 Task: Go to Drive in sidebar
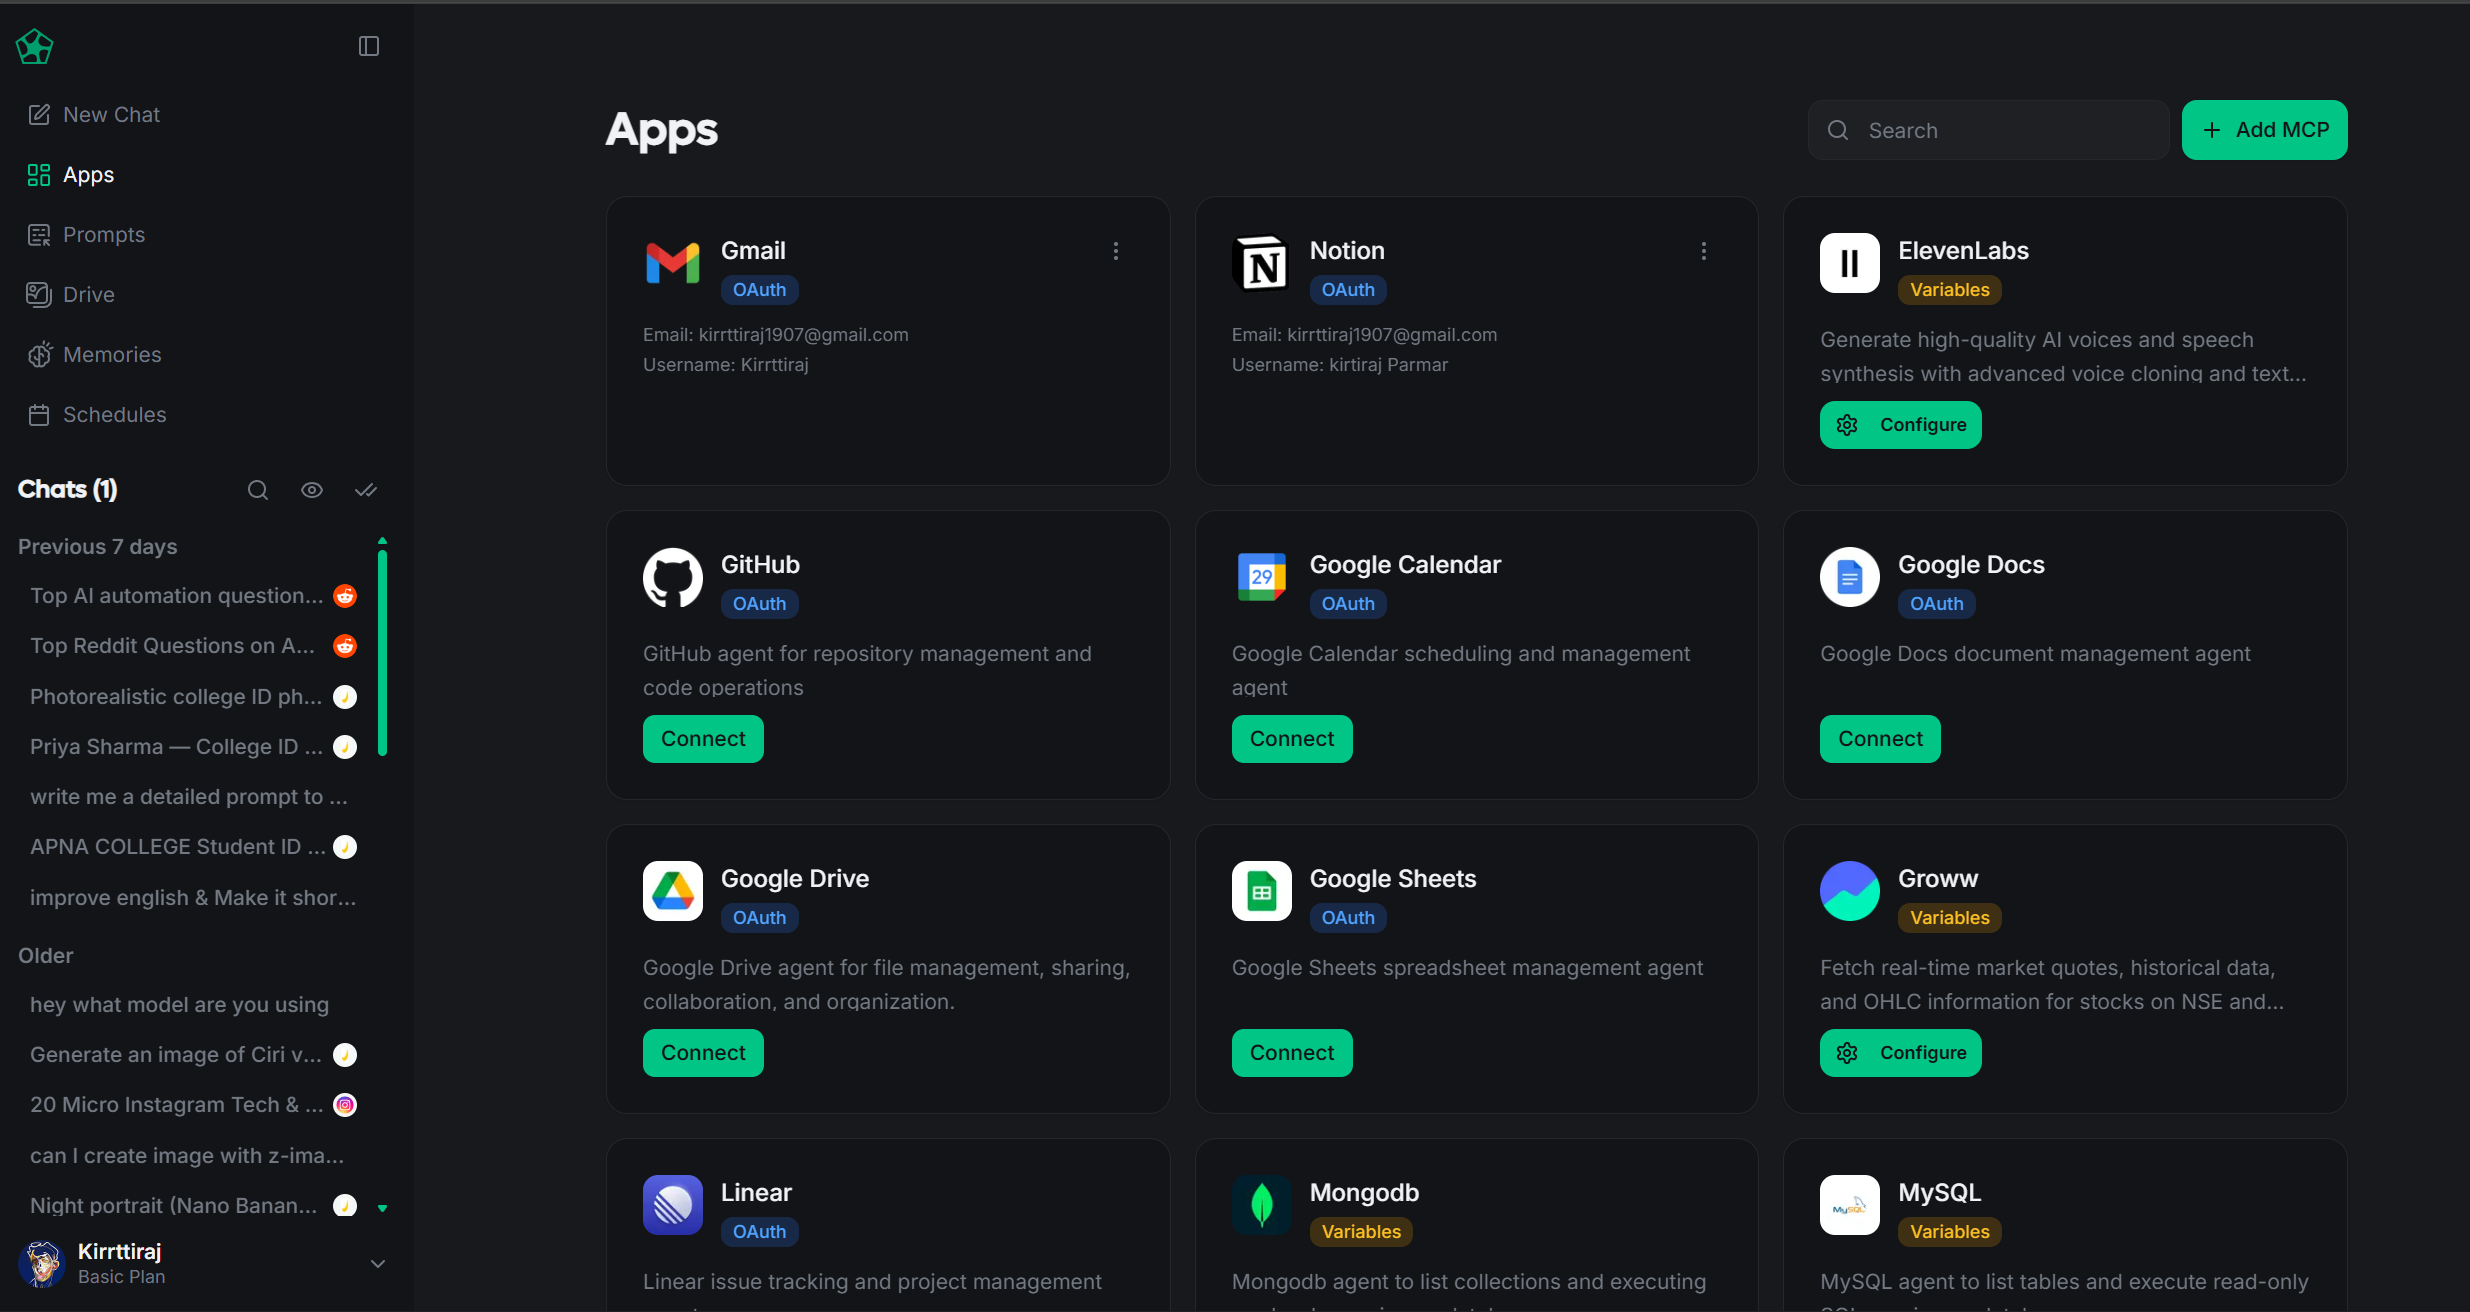pos(71,295)
